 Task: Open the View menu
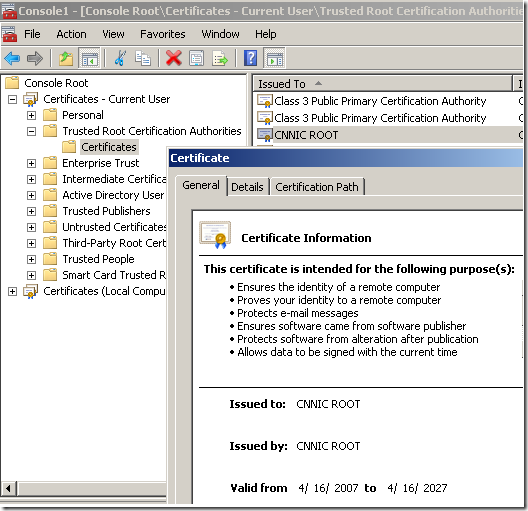click(x=113, y=34)
